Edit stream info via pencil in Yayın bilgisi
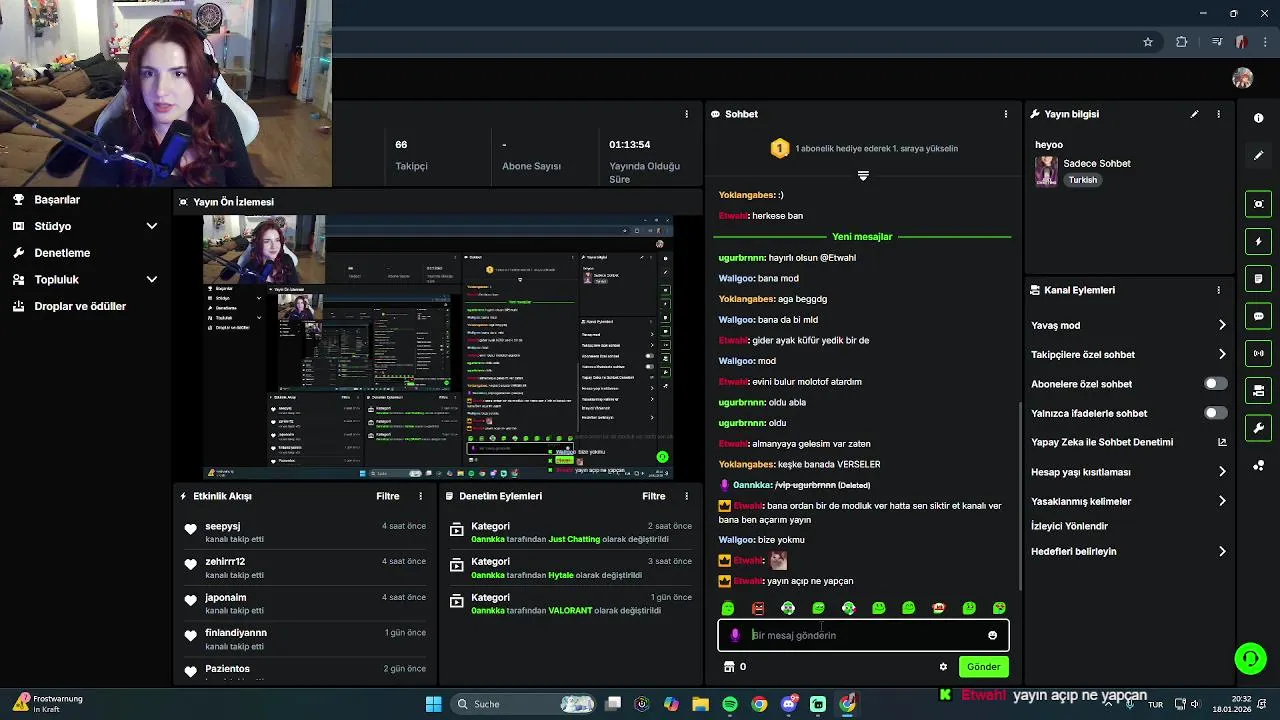The width and height of the screenshot is (1280, 720). pyautogui.click(x=1194, y=114)
